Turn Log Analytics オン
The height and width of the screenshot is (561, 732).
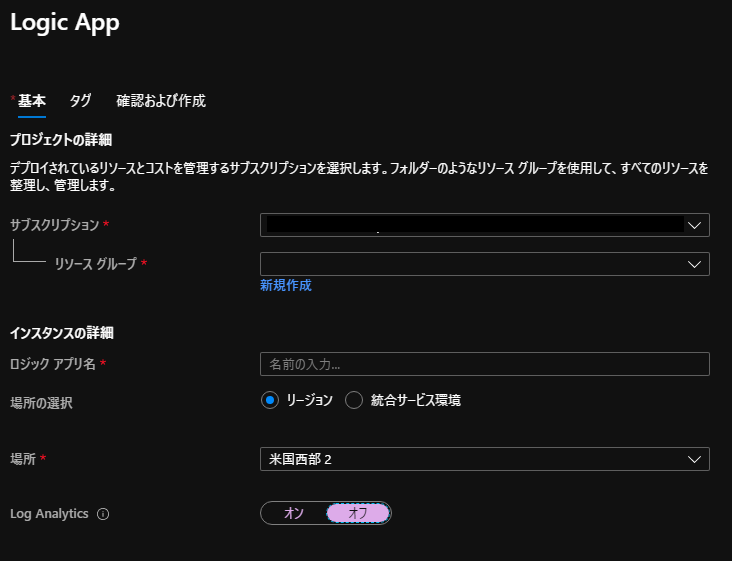coord(294,513)
